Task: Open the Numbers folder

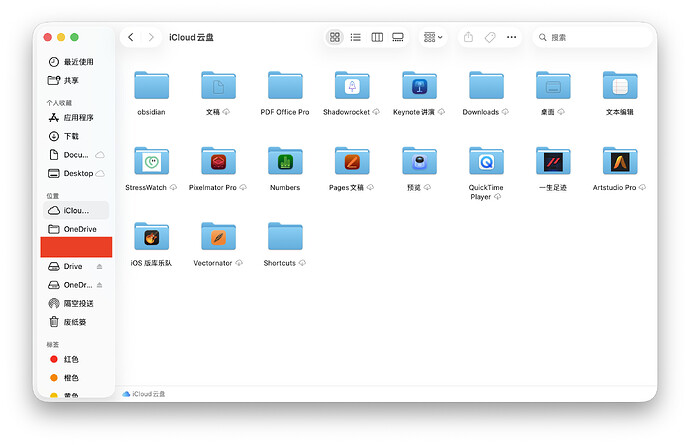Action: (x=285, y=161)
